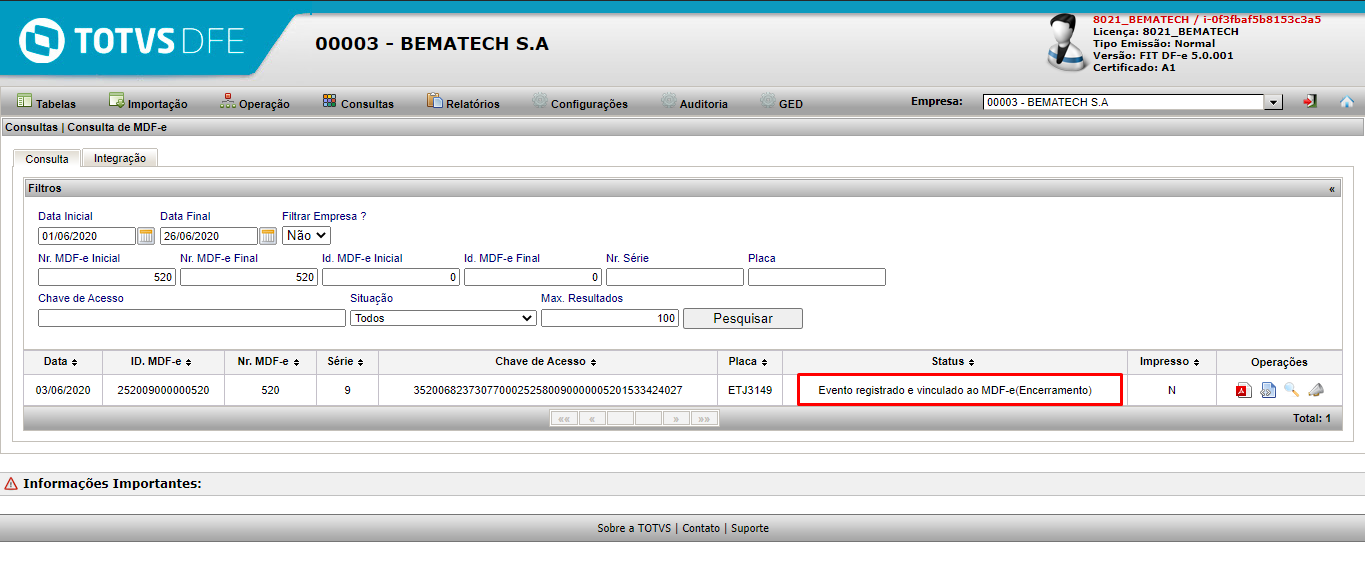The width and height of the screenshot is (1365, 561).
Task: Click the access key 35200682373077000252580090000005201533424027
Action: (x=548, y=390)
